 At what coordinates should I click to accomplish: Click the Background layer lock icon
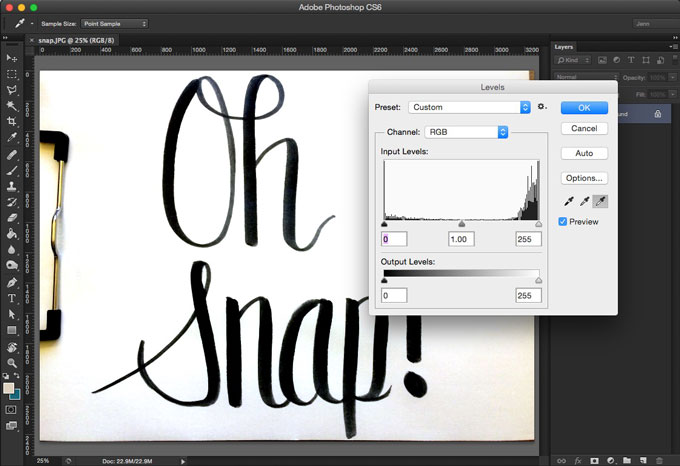(658, 114)
